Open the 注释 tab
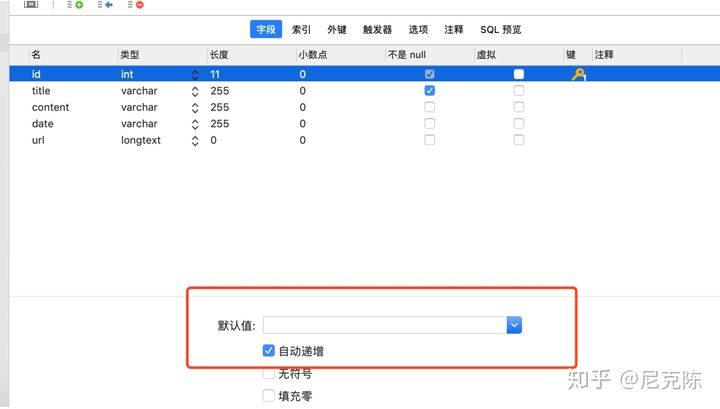Screen dimensions: 720x409 [454, 29]
